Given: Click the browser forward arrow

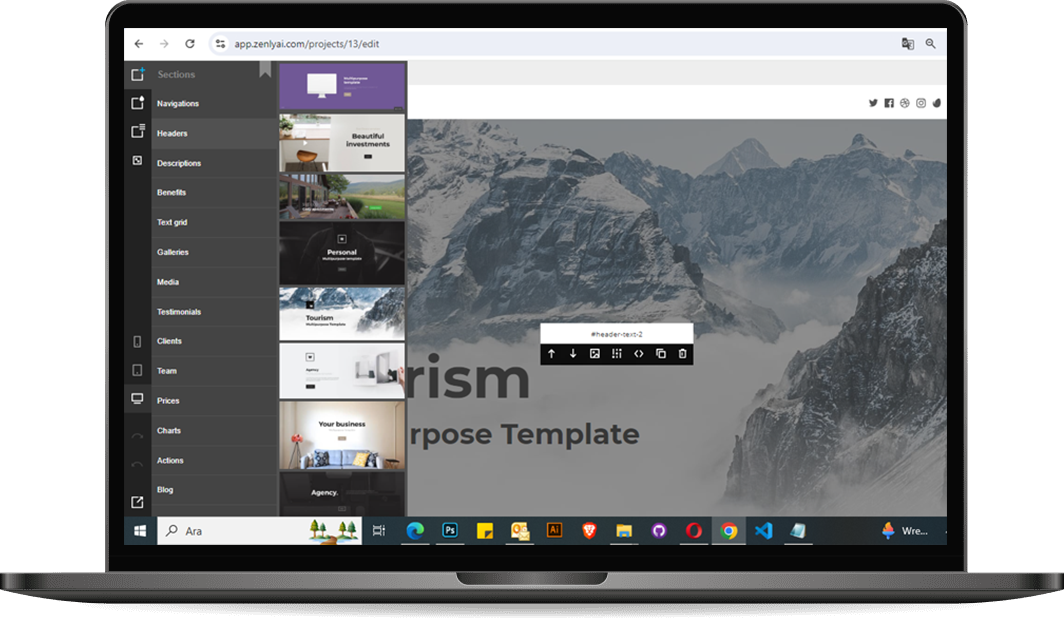Looking at the screenshot, I should pyautogui.click(x=164, y=43).
